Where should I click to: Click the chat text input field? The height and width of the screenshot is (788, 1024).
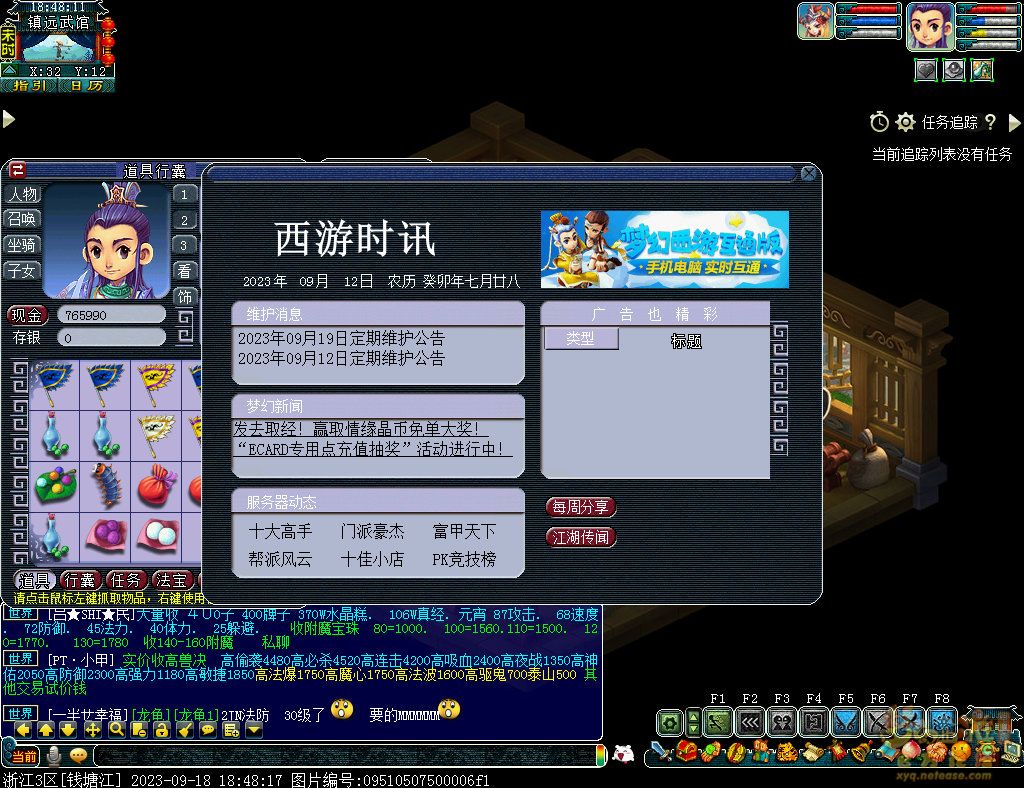[x=346, y=755]
